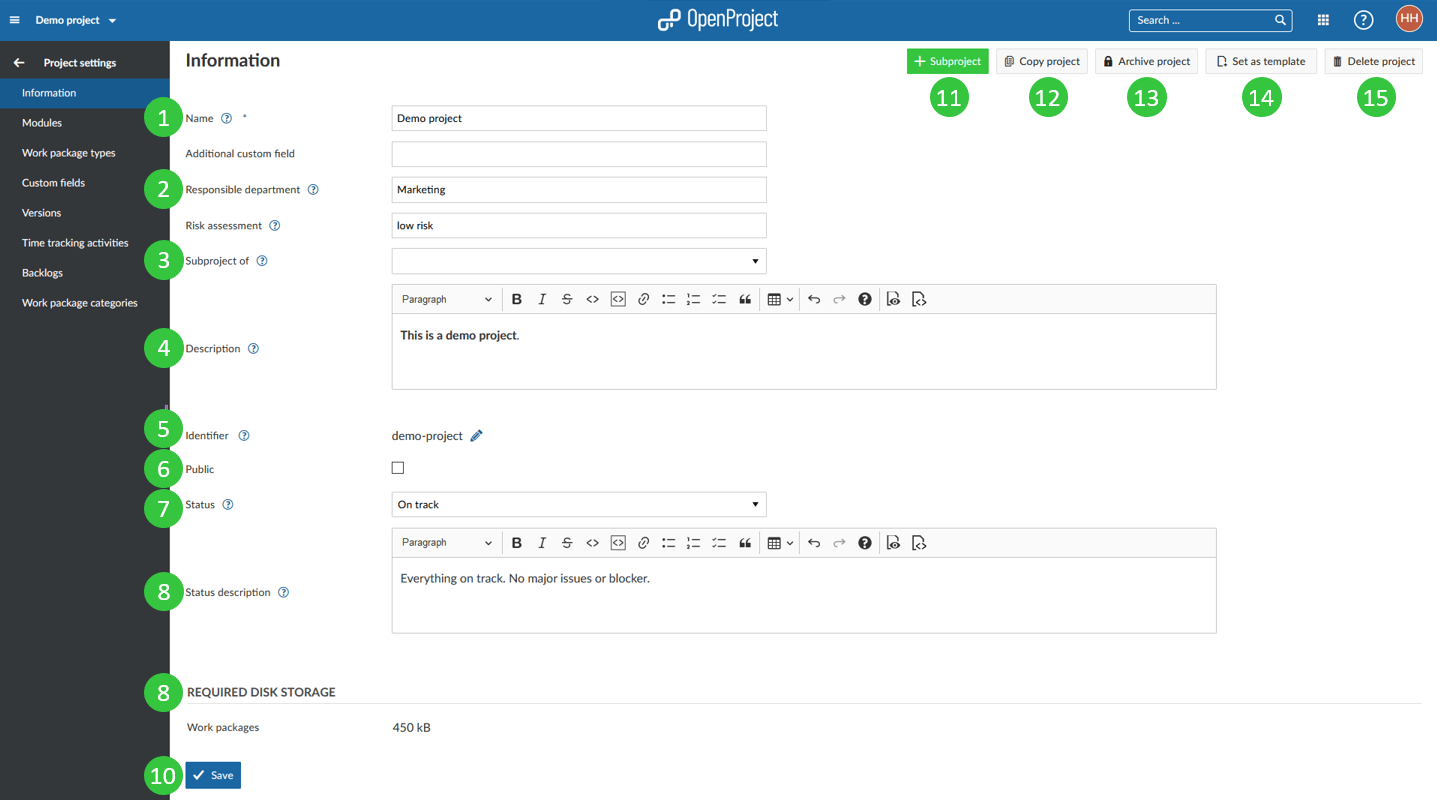Click the OpenProject logo
Screen dimensions: 1437x800
pyautogui.click(x=718, y=19)
